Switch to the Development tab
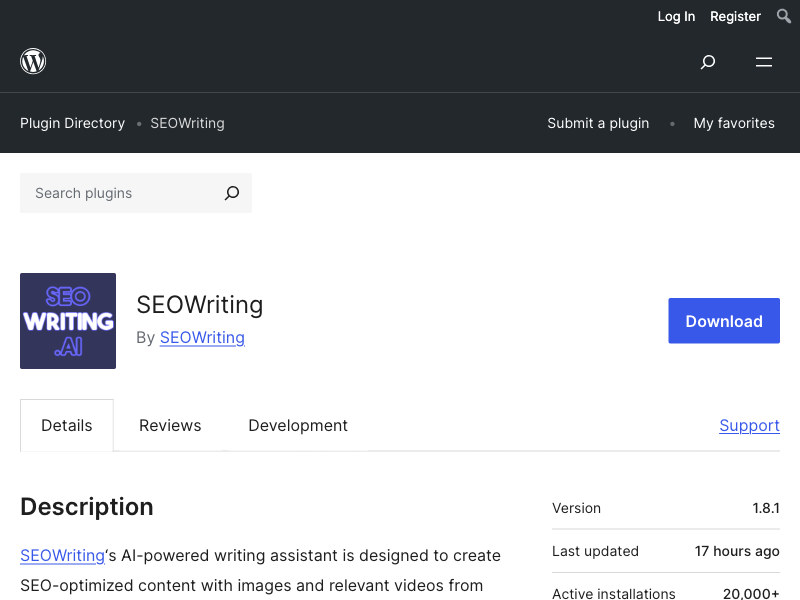Screen dimensions: 800x600 tap(298, 425)
